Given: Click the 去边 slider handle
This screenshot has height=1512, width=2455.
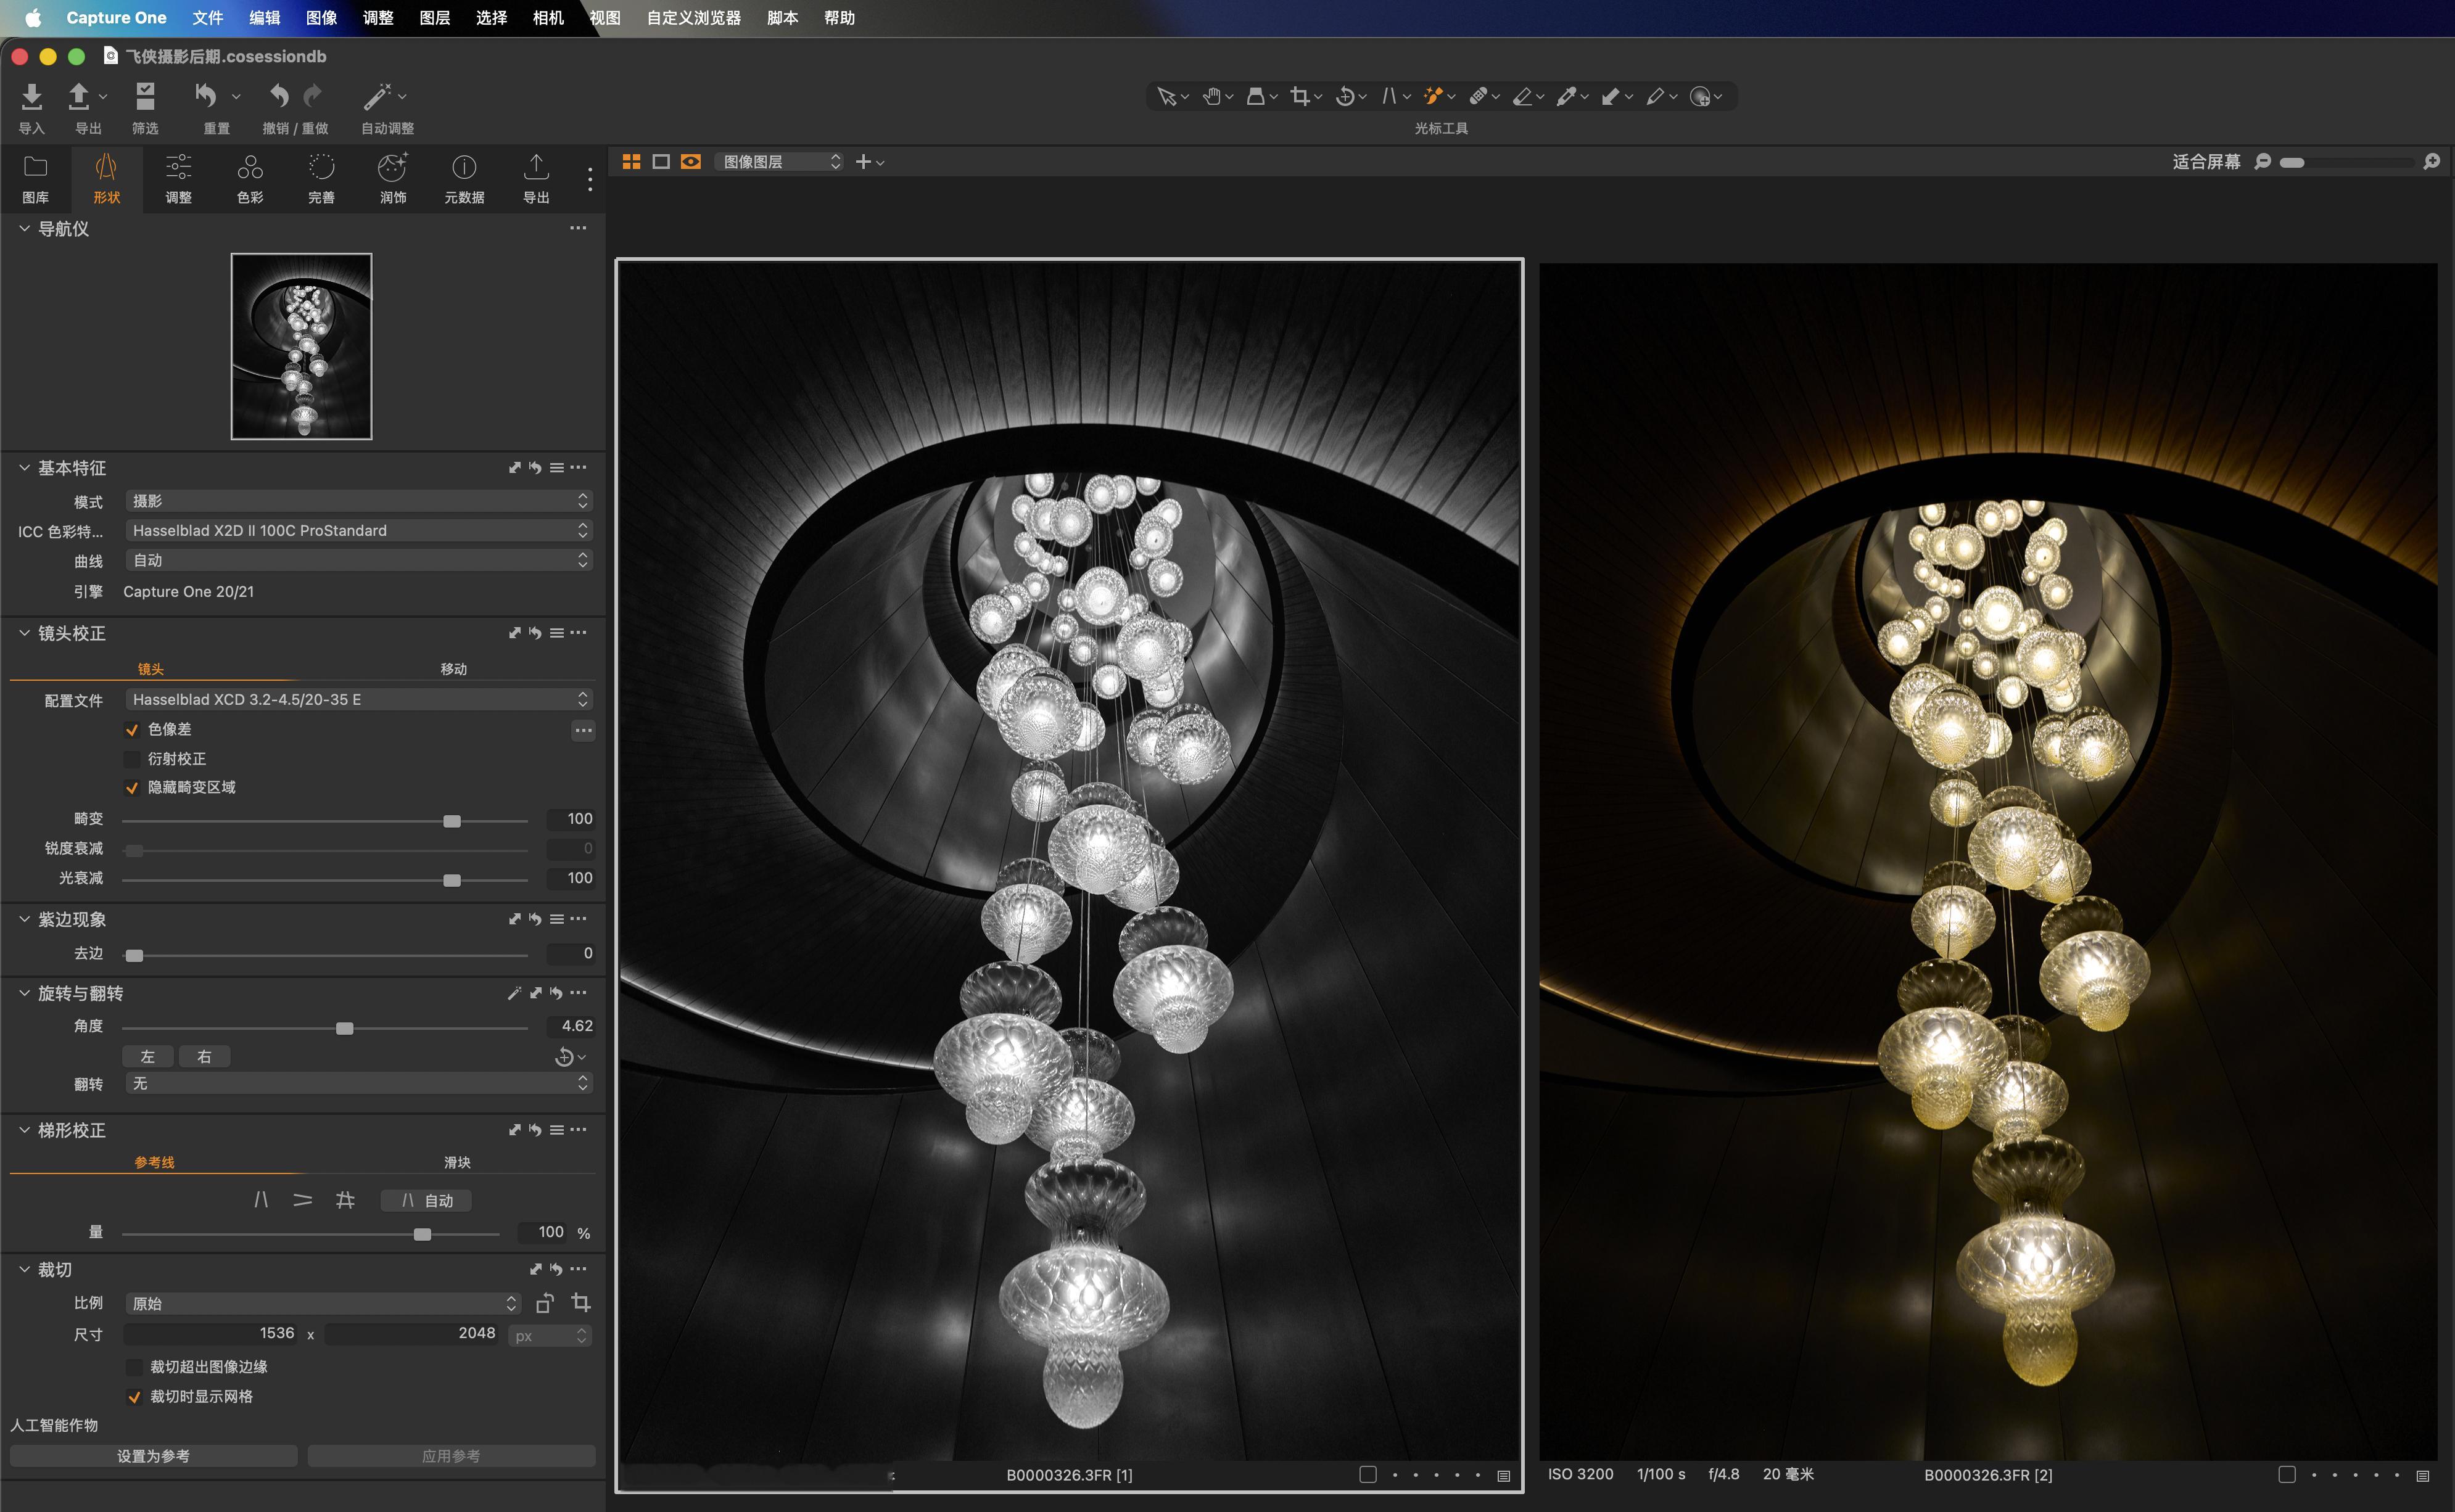Looking at the screenshot, I should point(134,955).
